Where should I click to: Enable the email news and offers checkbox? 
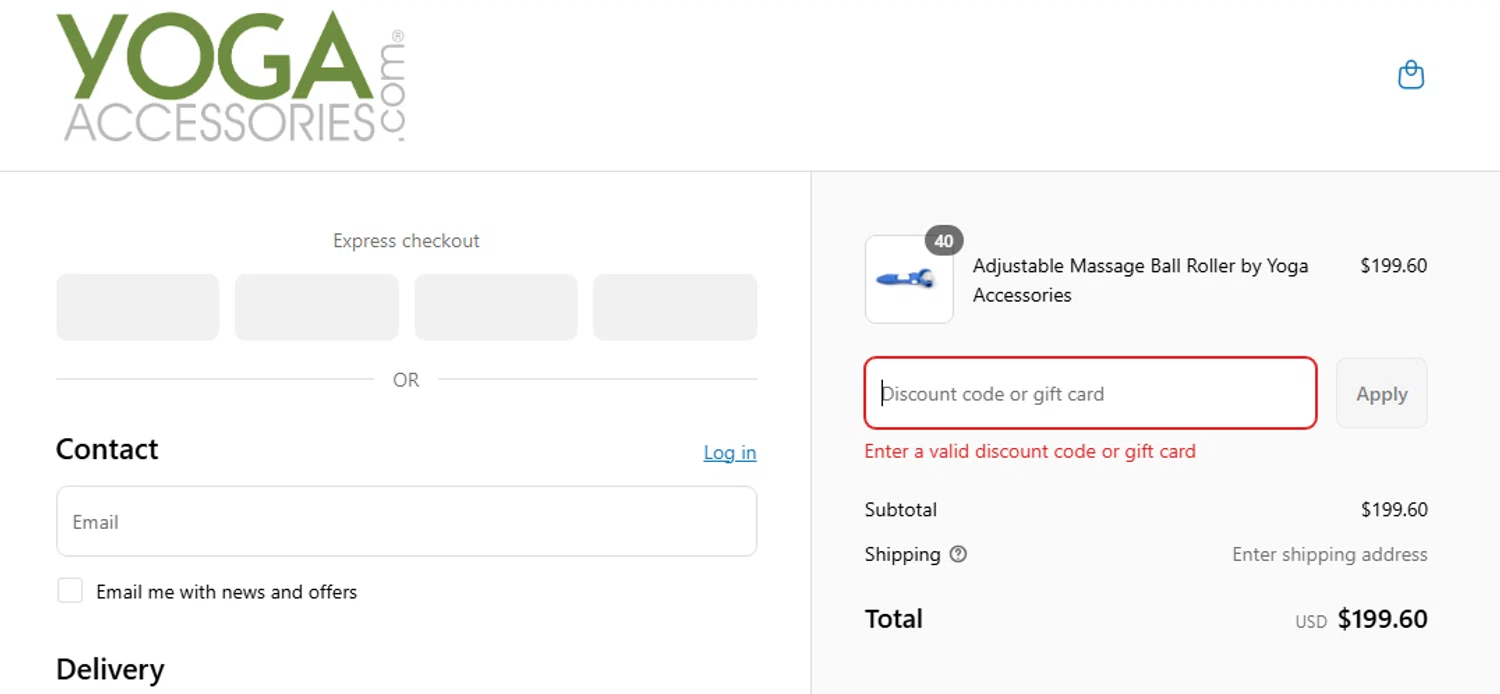pos(70,591)
